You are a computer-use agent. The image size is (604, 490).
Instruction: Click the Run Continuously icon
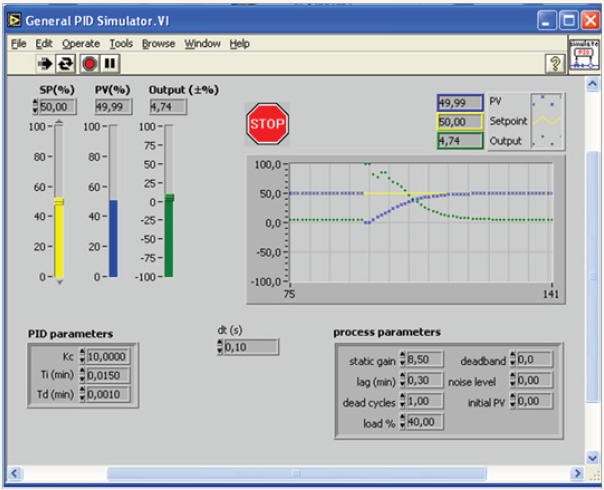point(66,63)
